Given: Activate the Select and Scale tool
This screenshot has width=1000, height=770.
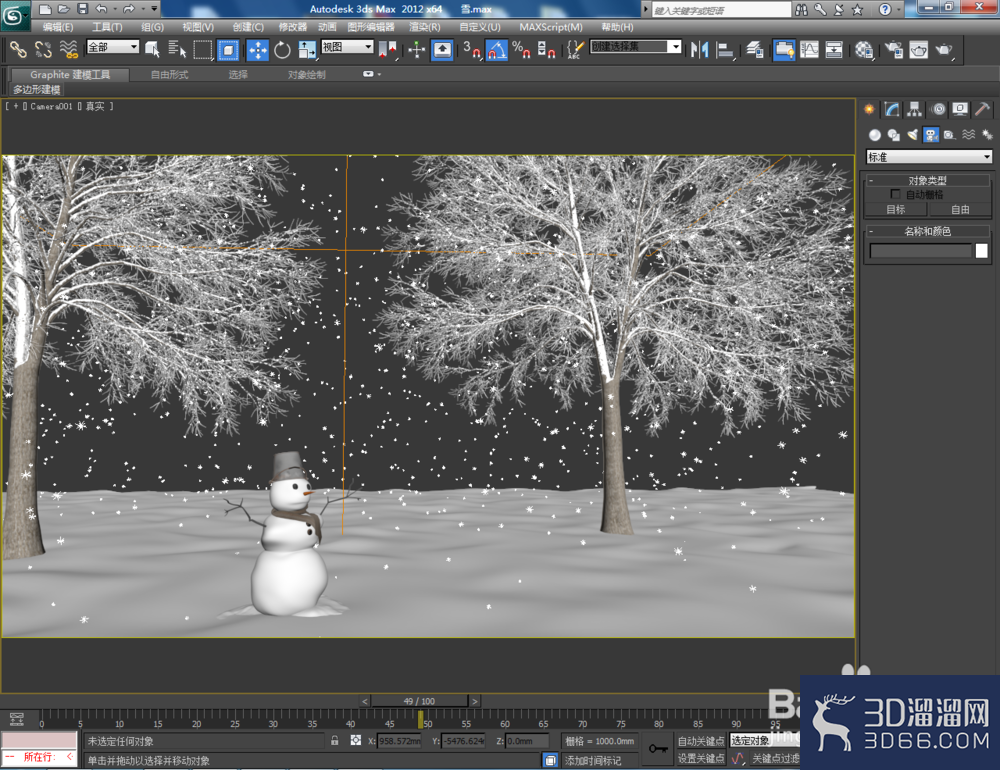Looking at the screenshot, I should pyautogui.click(x=307, y=50).
